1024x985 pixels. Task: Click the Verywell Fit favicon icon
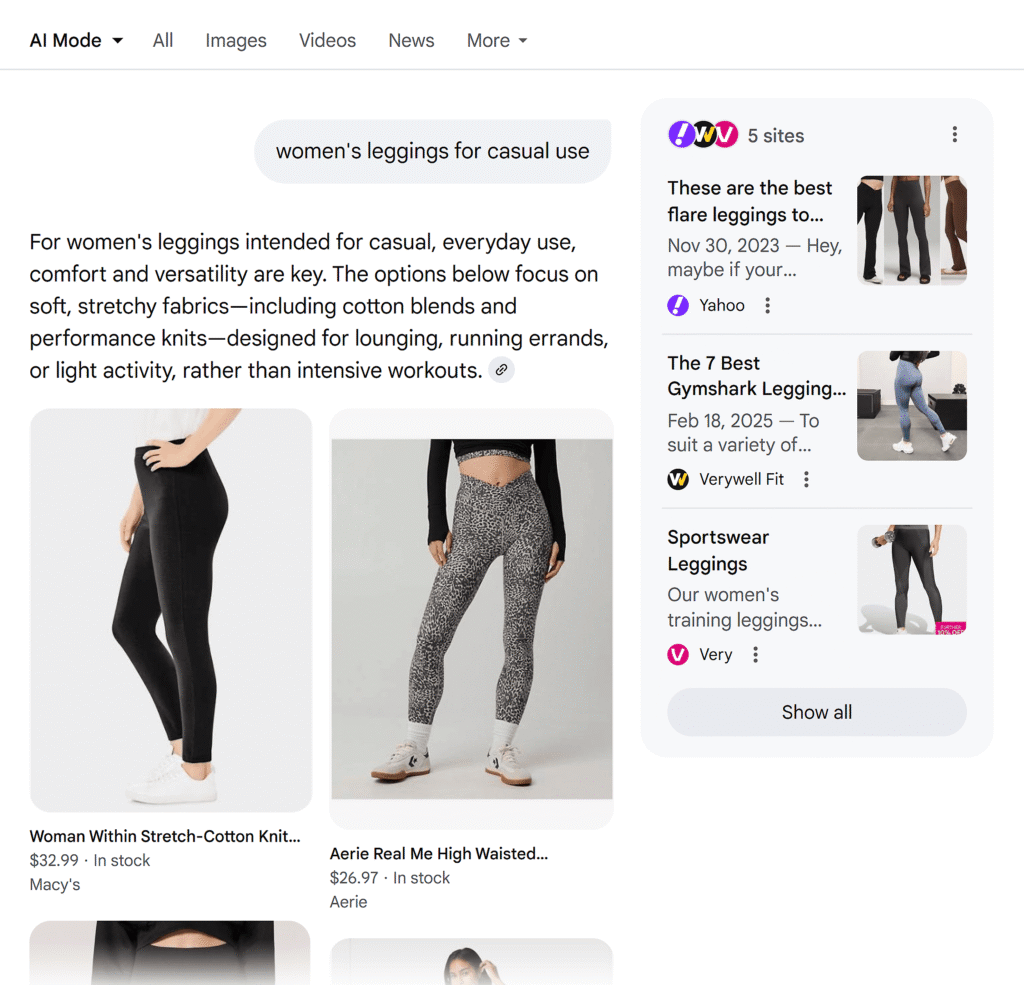[x=678, y=479]
